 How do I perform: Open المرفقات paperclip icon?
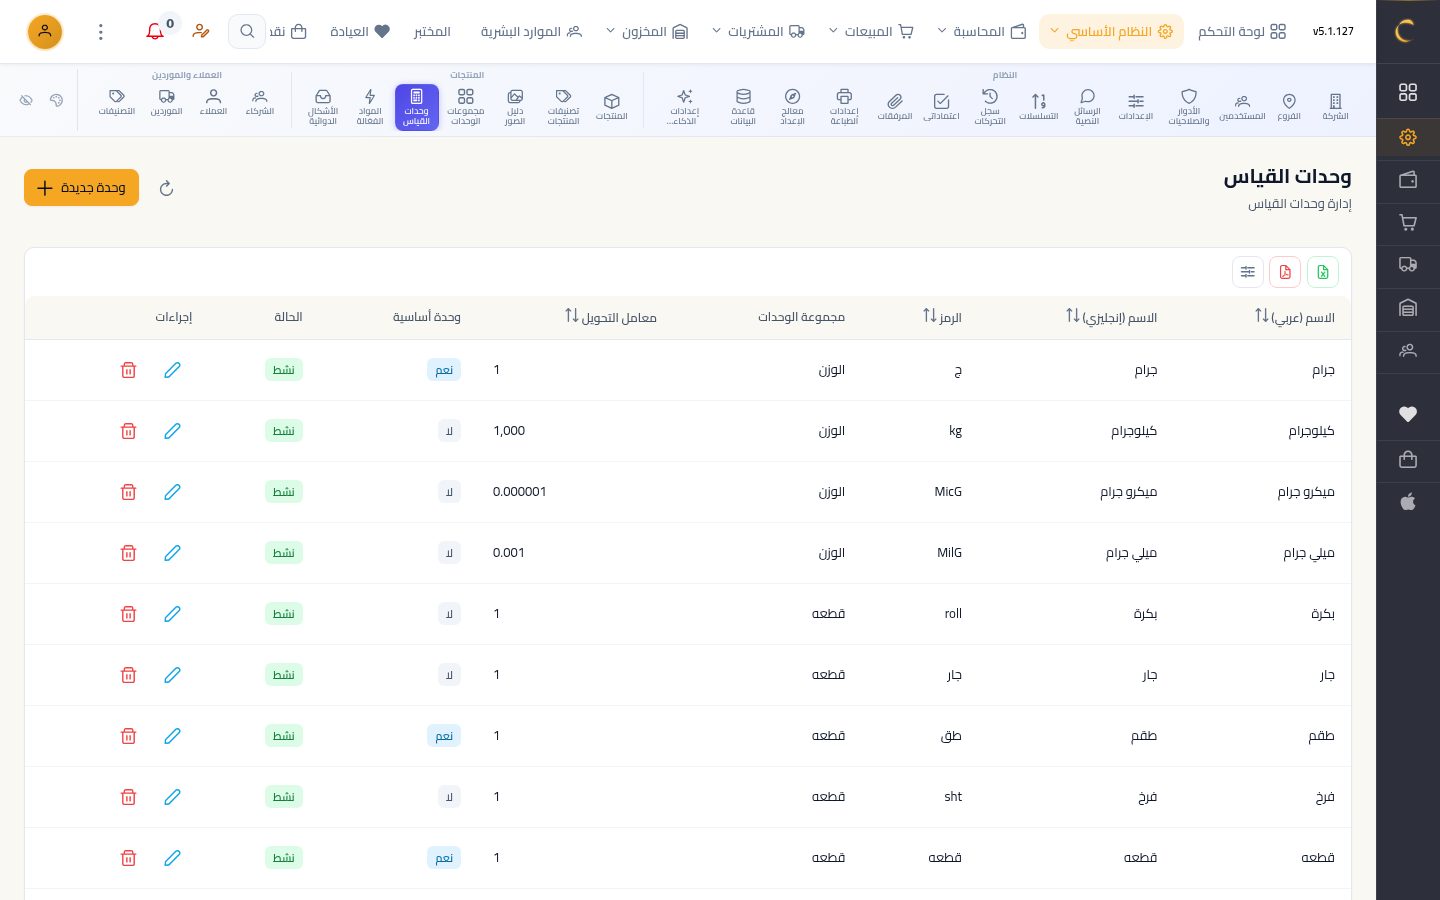click(895, 106)
